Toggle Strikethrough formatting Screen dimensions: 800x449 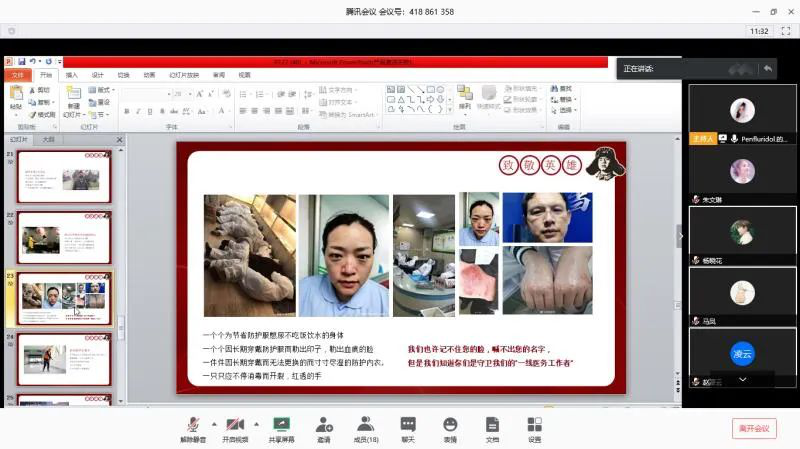click(174, 111)
